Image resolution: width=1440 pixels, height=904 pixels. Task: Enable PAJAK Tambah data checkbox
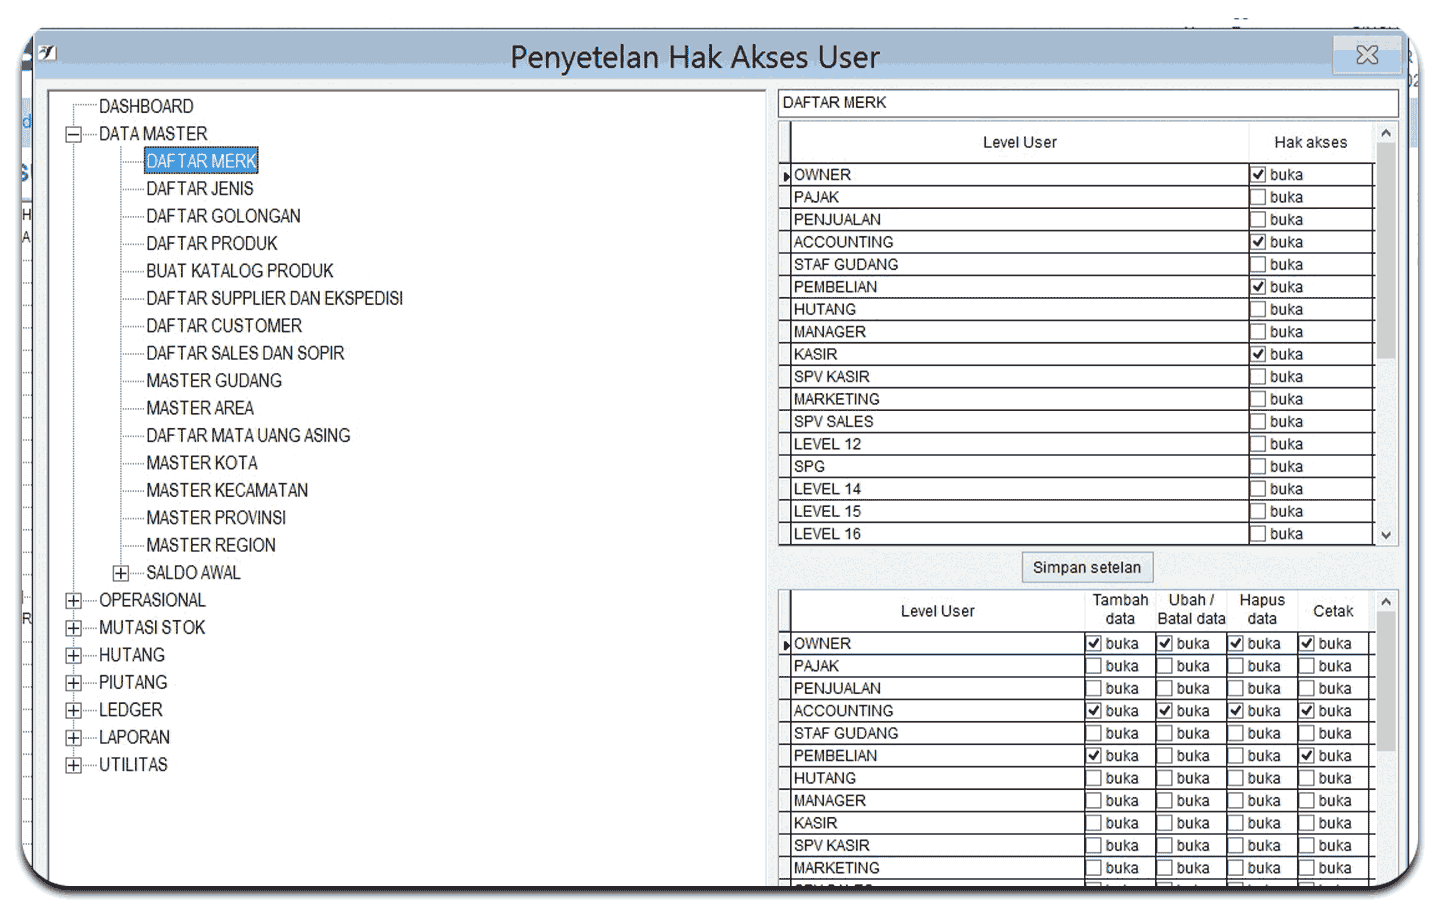click(1094, 666)
